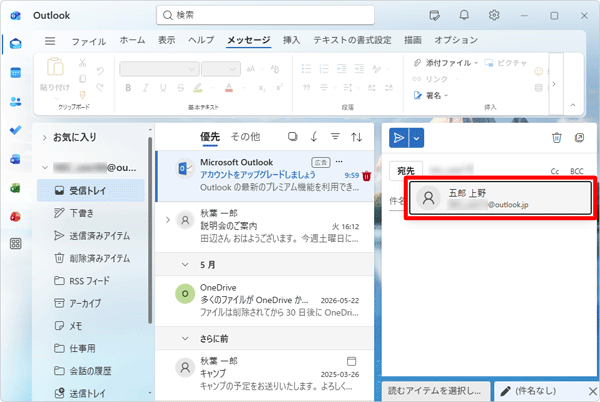Viewport: 600px width, 402px height.
Task: Click the jump down arrow icon
Action: coord(314,137)
